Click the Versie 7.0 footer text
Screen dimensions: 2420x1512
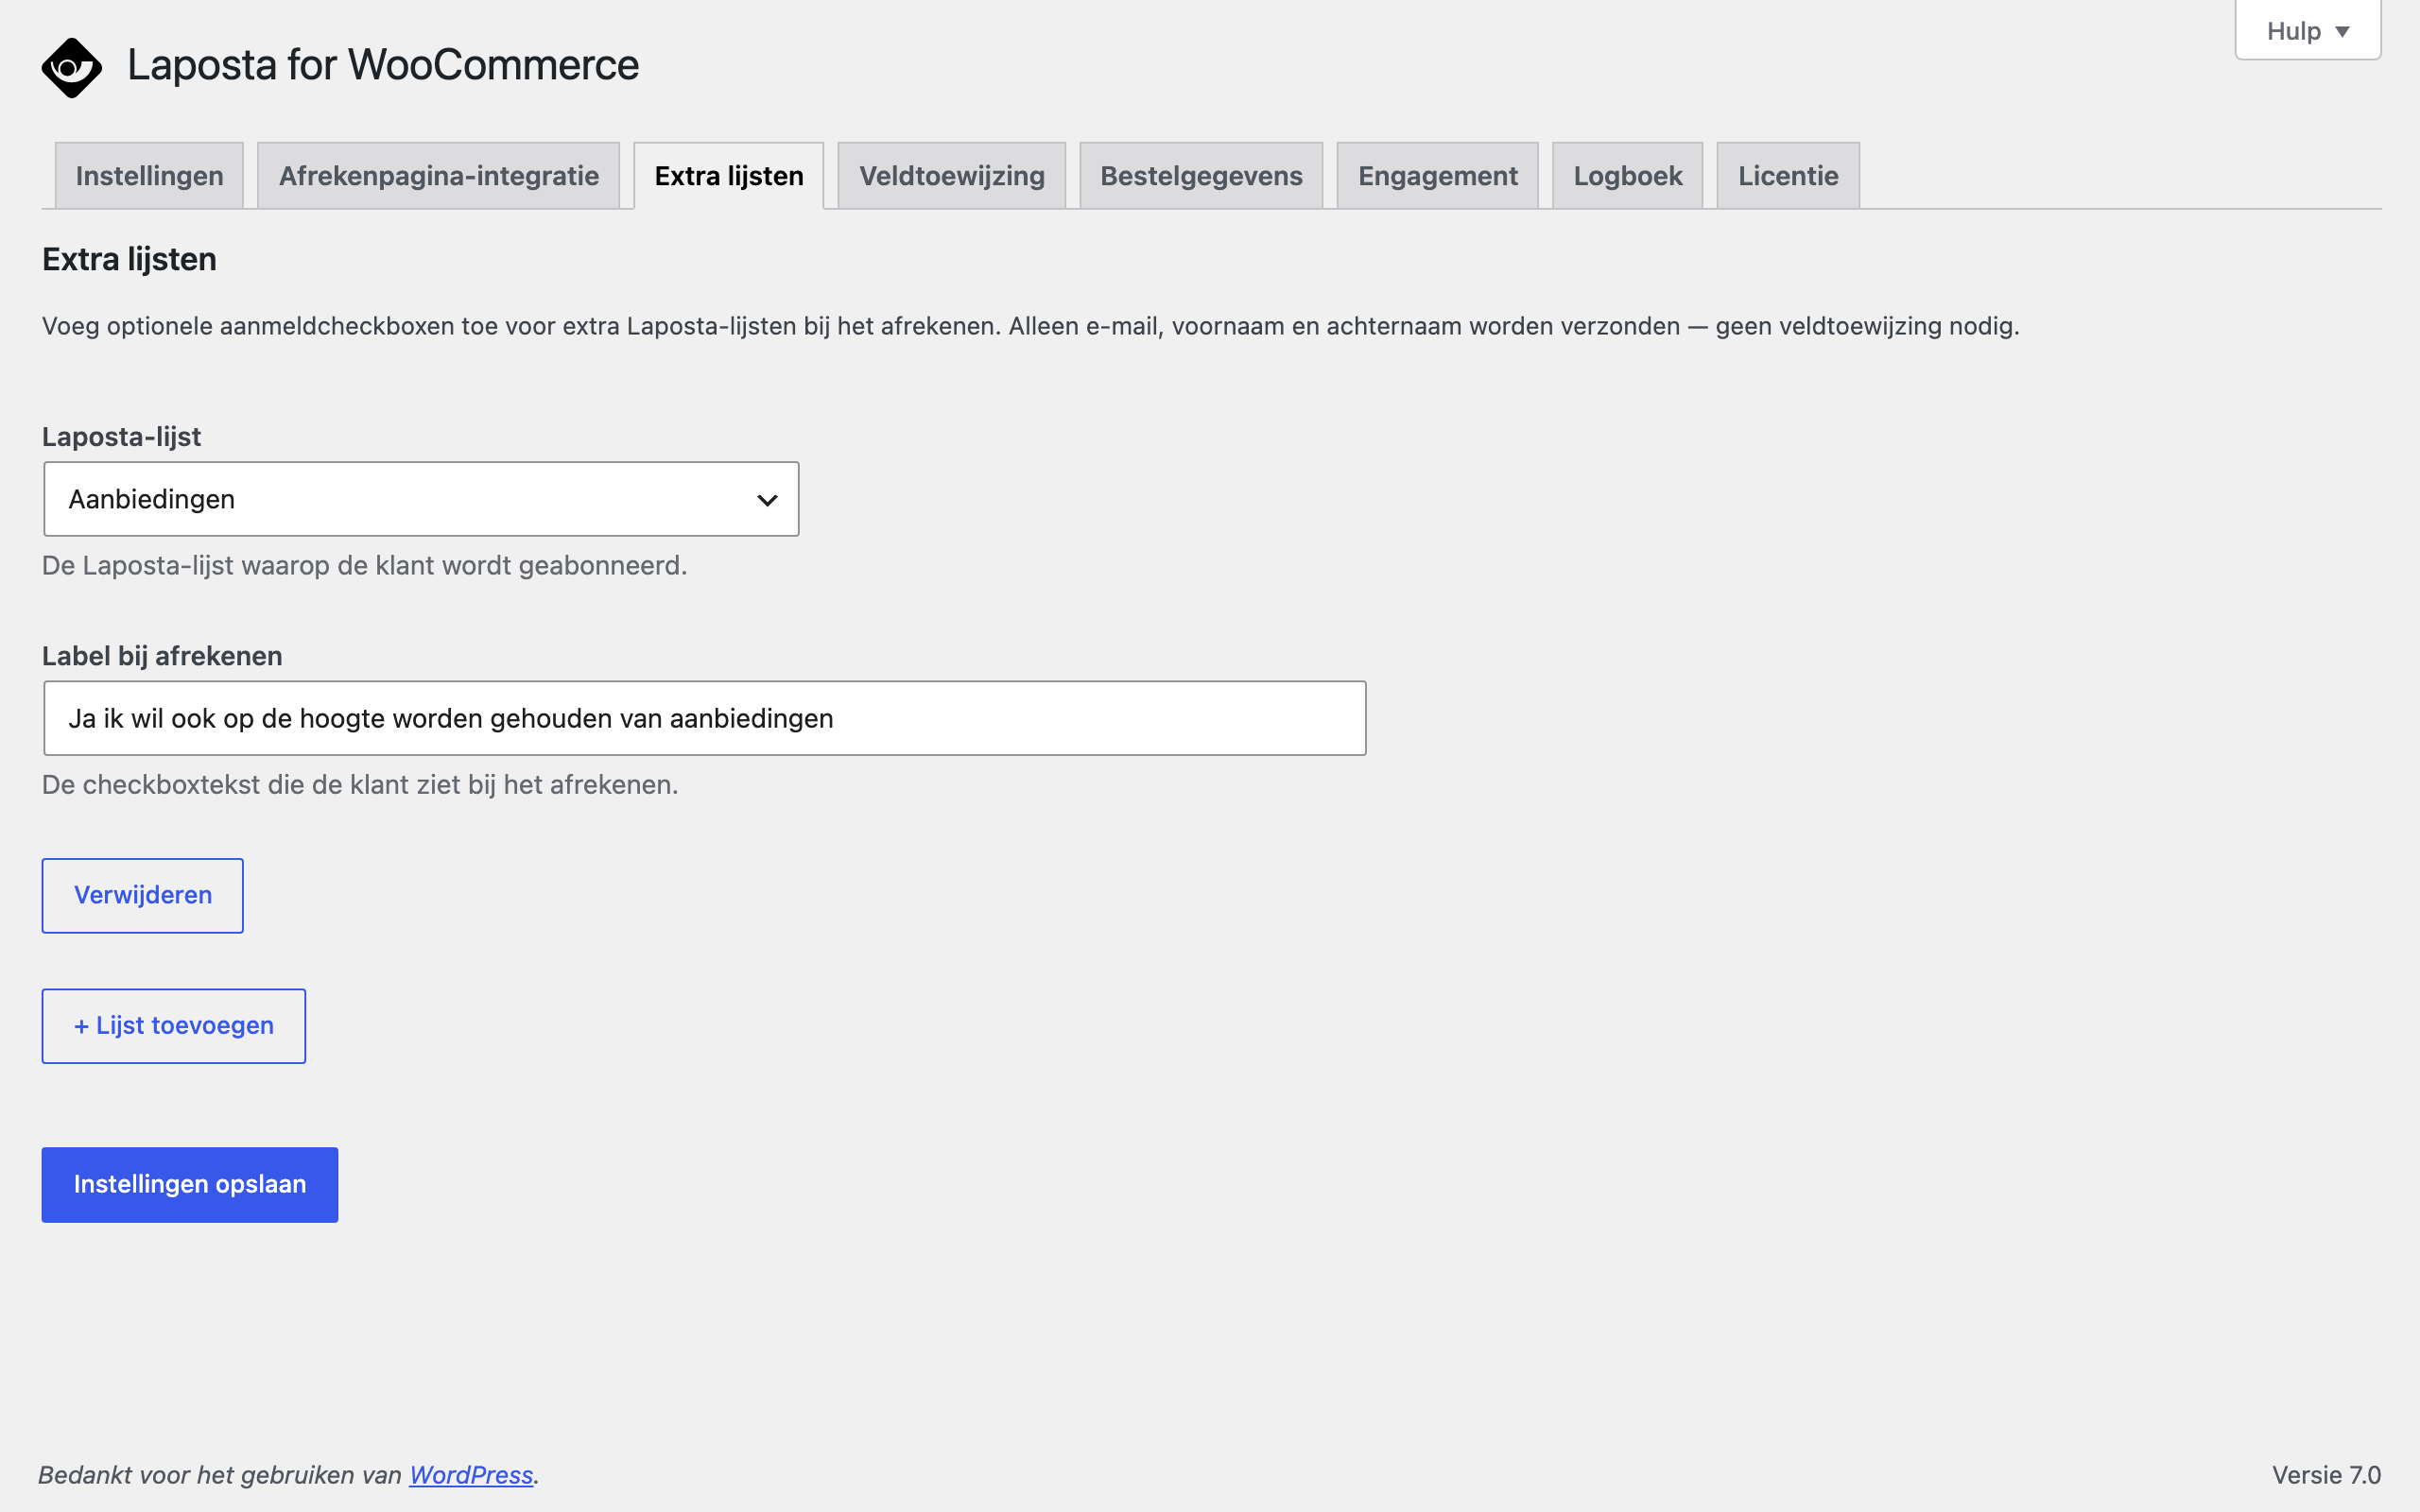2326,1475
